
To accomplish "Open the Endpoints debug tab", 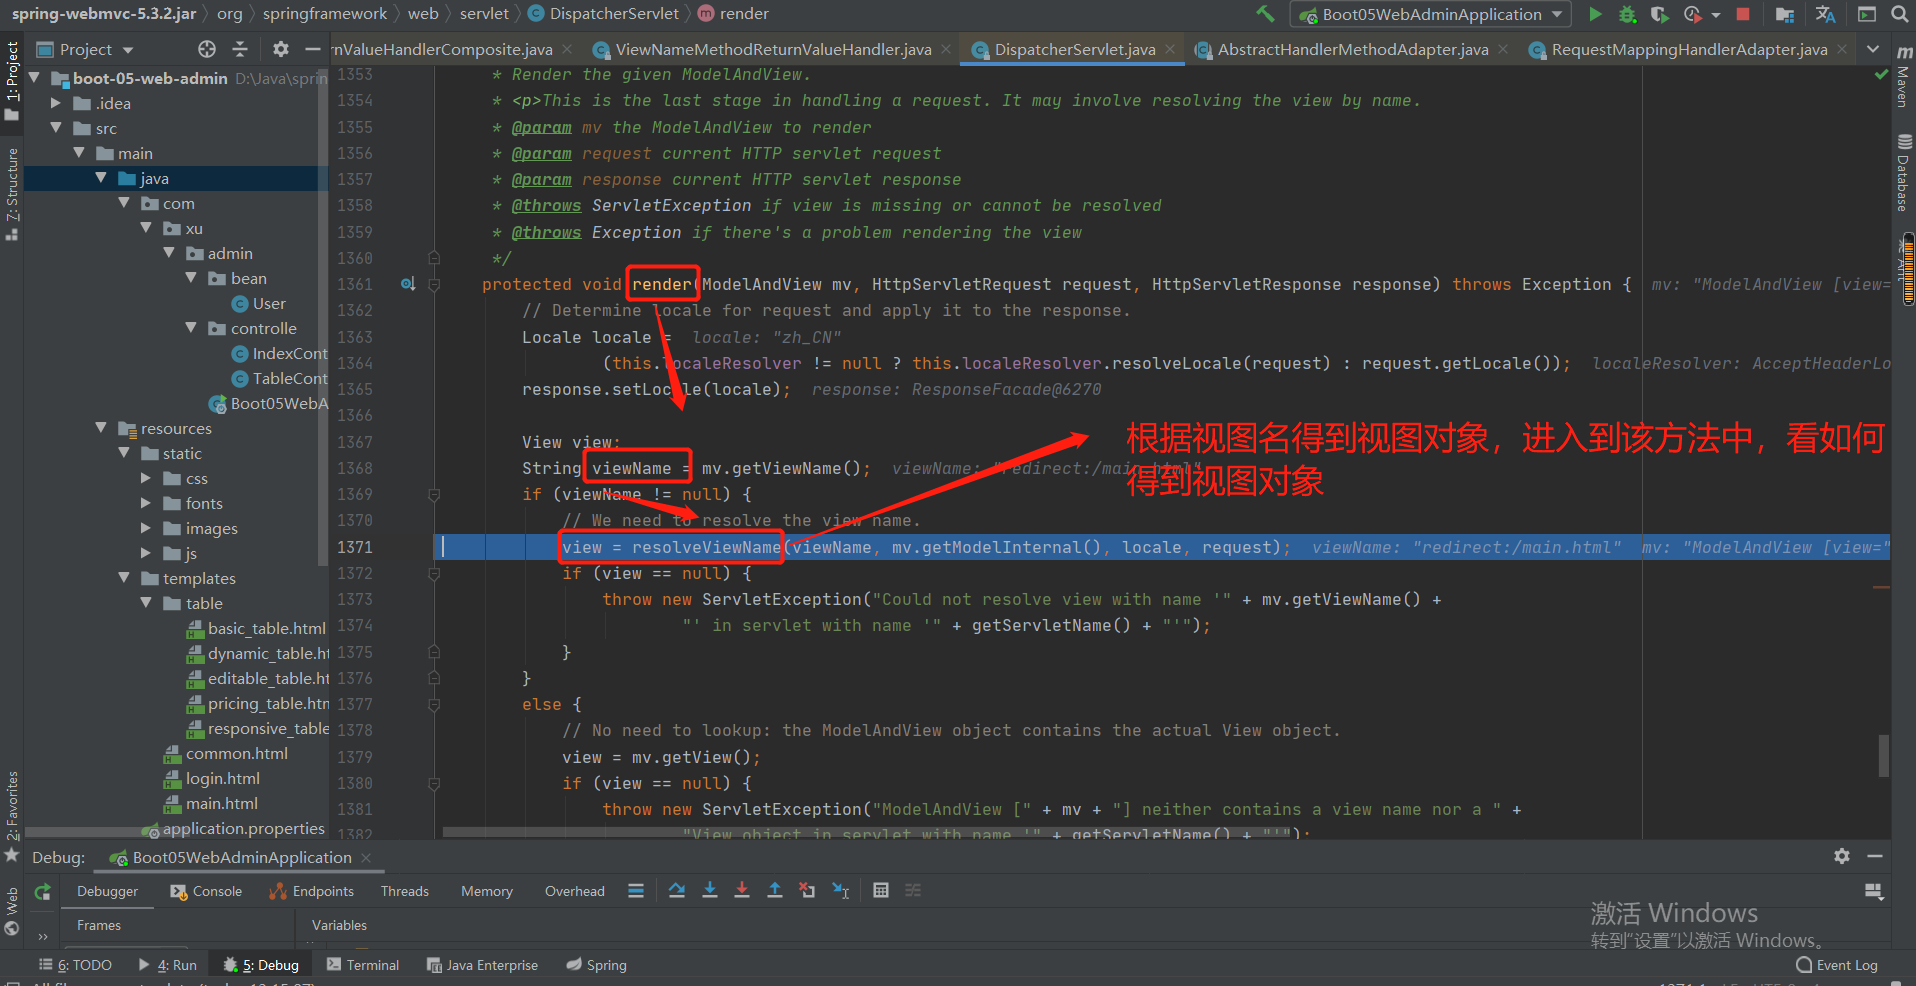I will pyautogui.click(x=311, y=891).
